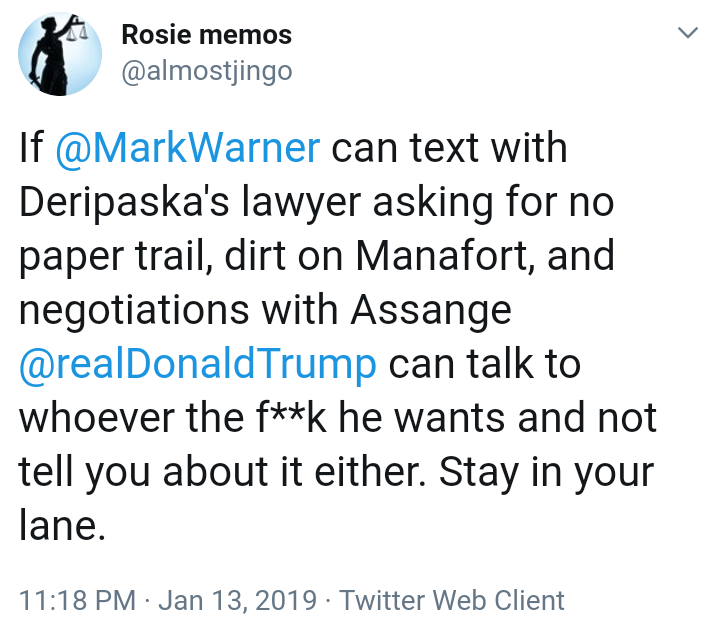The width and height of the screenshot is (720, 633).
Task: Open the @MarkWarner mention
Action: (187, 148)
